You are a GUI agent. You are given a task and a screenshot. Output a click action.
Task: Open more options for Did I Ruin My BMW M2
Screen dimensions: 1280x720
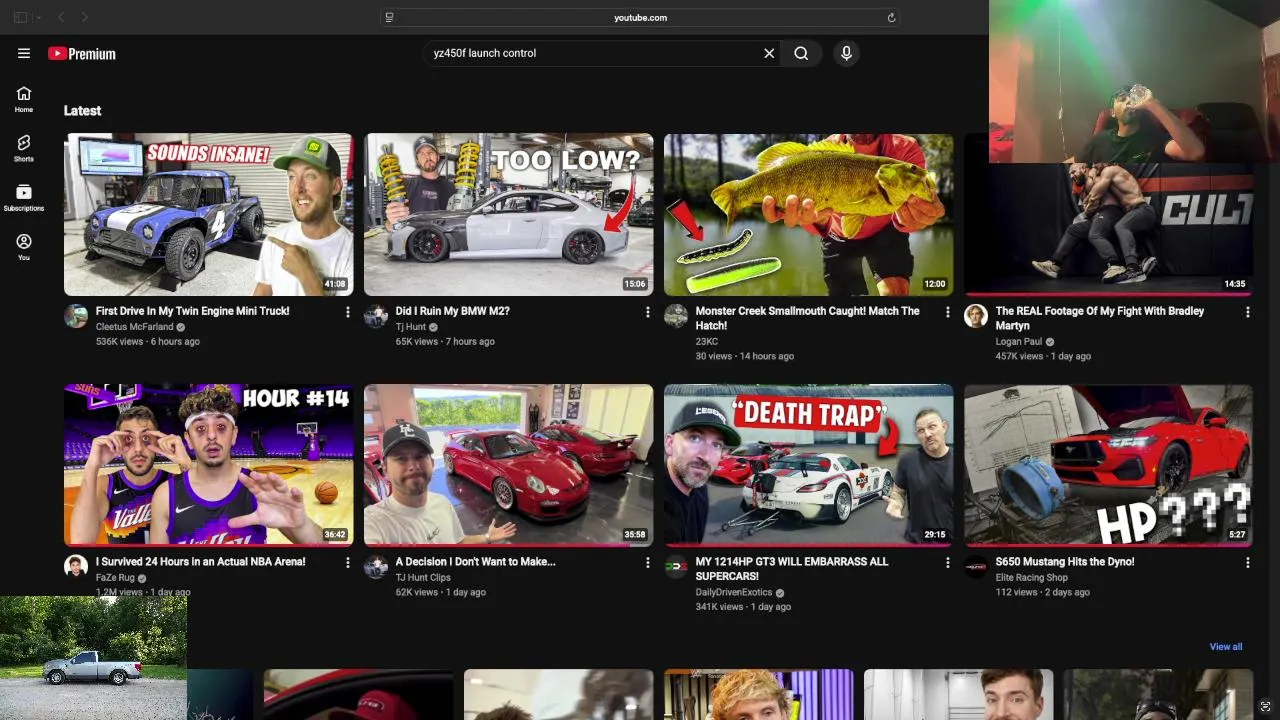coord(648,312)
